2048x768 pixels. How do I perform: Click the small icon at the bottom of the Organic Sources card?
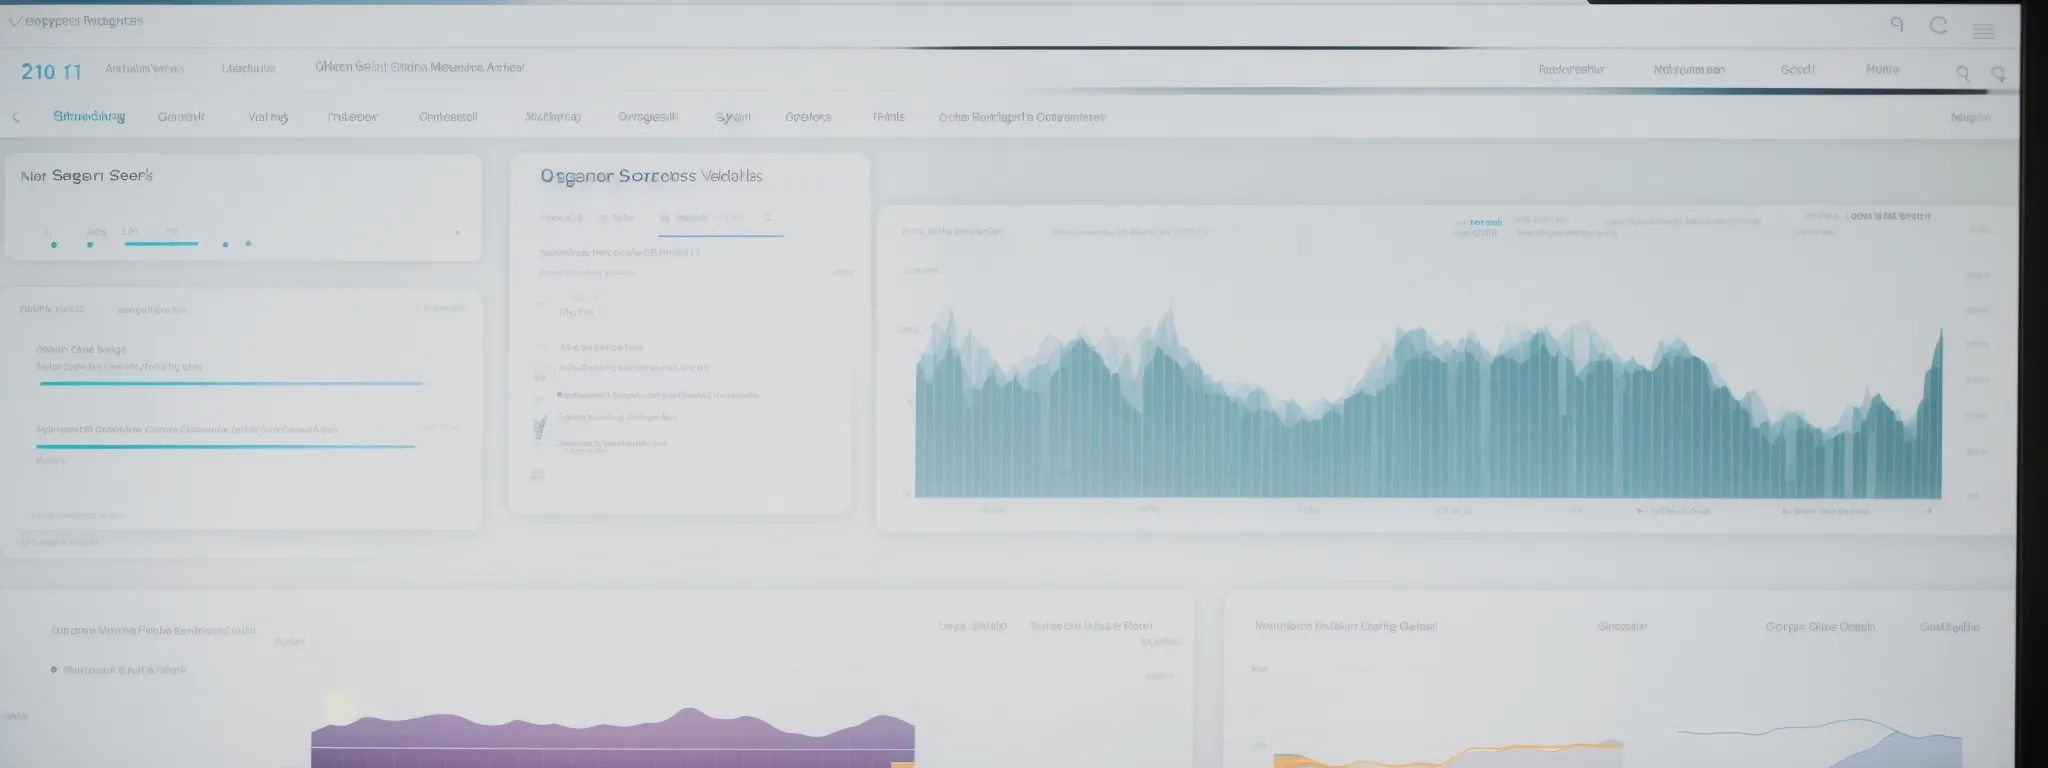pyautogui.click(x=537, y=475)
